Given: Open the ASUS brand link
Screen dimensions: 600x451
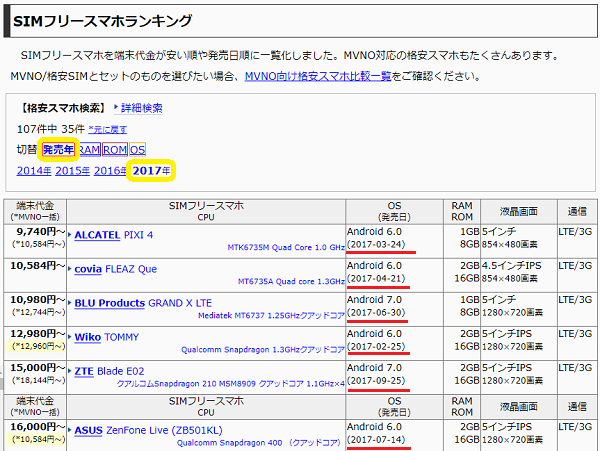Looking at the screenshot, I should [x=88, y=430].
